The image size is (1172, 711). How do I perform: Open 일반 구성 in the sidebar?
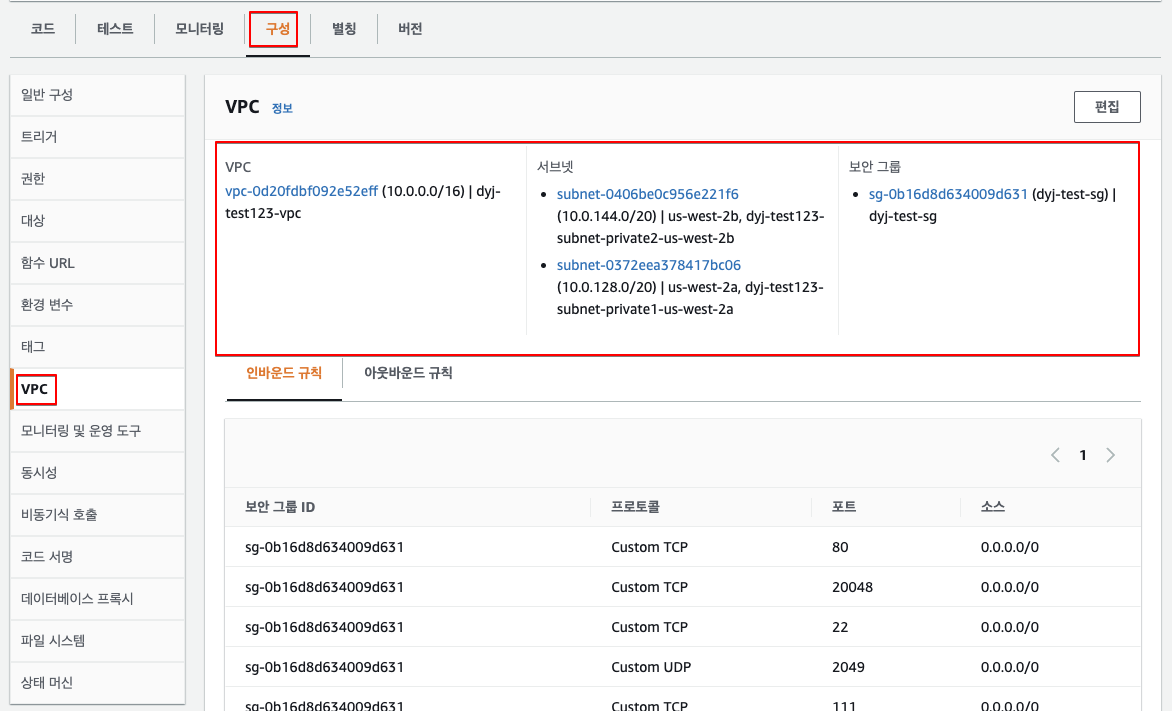coord(47,95)
